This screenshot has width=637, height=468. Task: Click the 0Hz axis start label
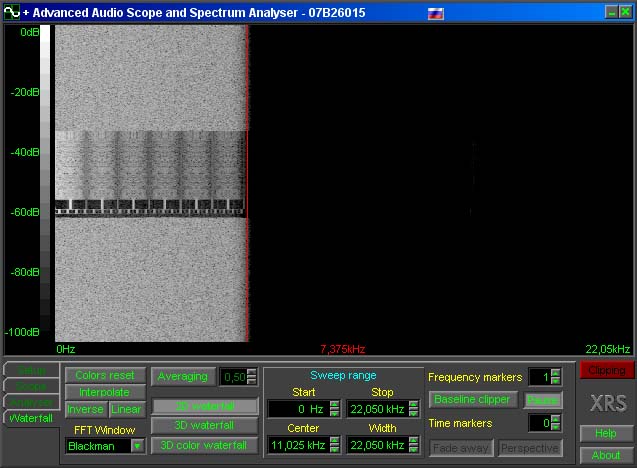[66, 349]
